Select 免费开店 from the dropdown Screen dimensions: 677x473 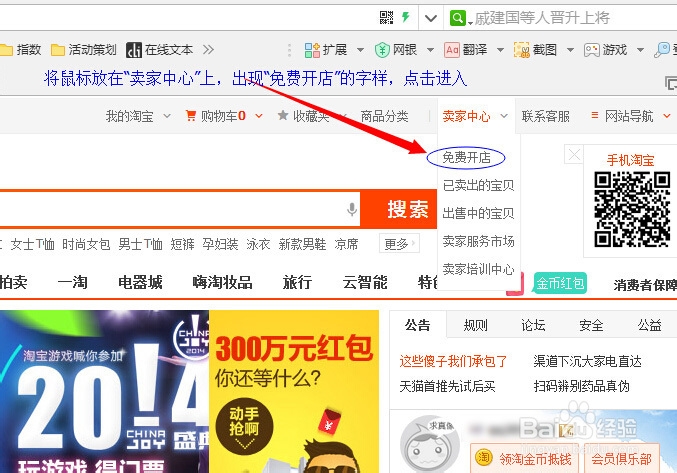click(x=466, y=158)
